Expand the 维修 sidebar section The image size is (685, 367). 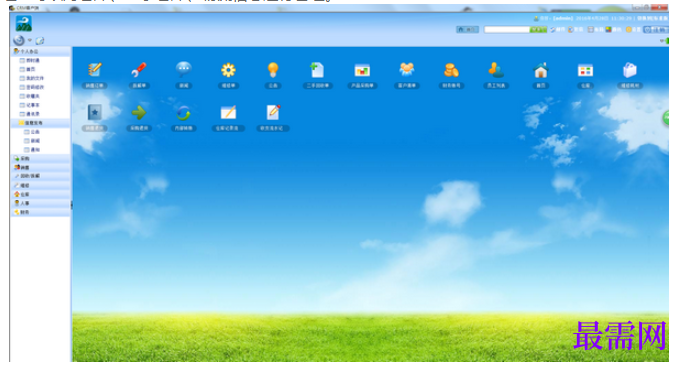(40, 185)
